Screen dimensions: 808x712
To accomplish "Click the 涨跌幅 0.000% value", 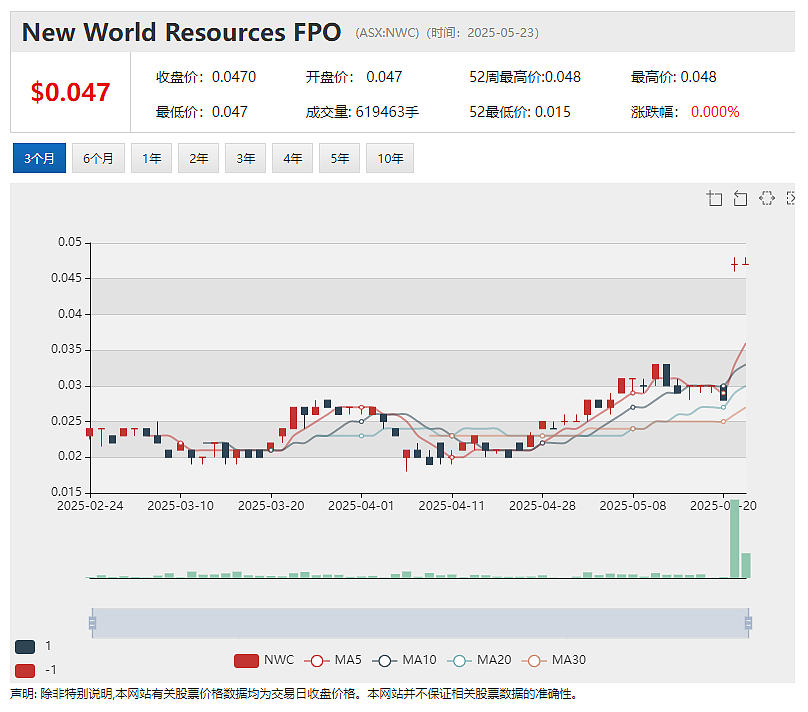I will [685, 112].
